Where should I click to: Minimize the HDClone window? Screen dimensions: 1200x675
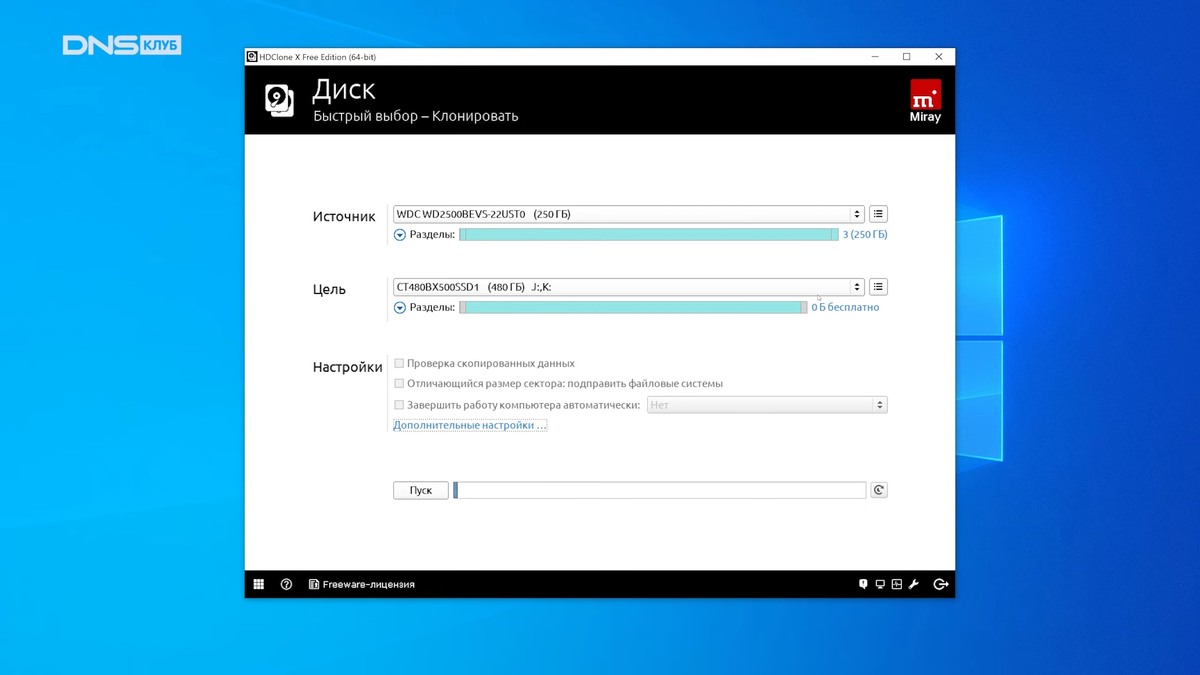coord(875,57)
